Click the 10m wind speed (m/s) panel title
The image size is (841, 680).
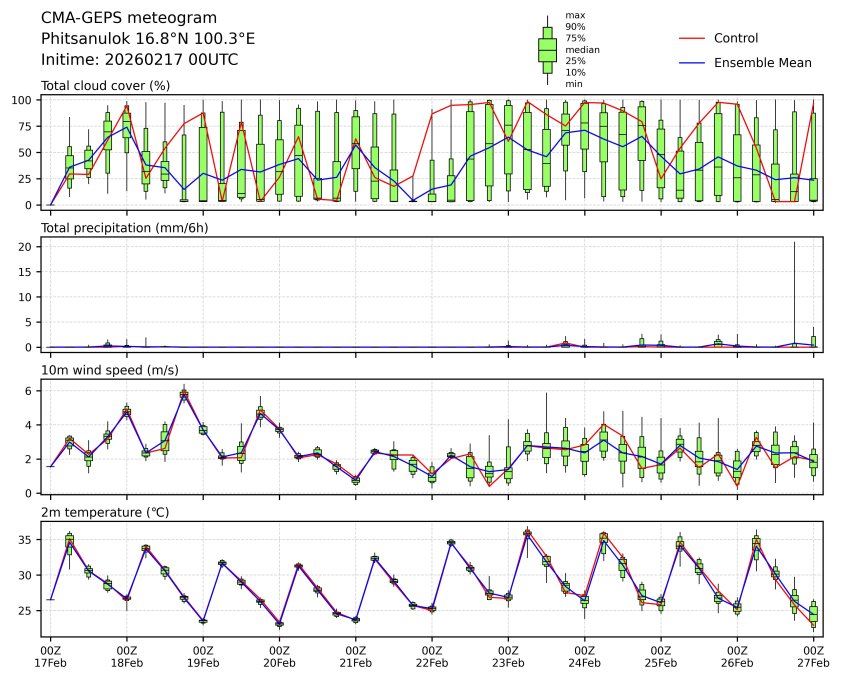pyautogui.click(x=110, y=370)
